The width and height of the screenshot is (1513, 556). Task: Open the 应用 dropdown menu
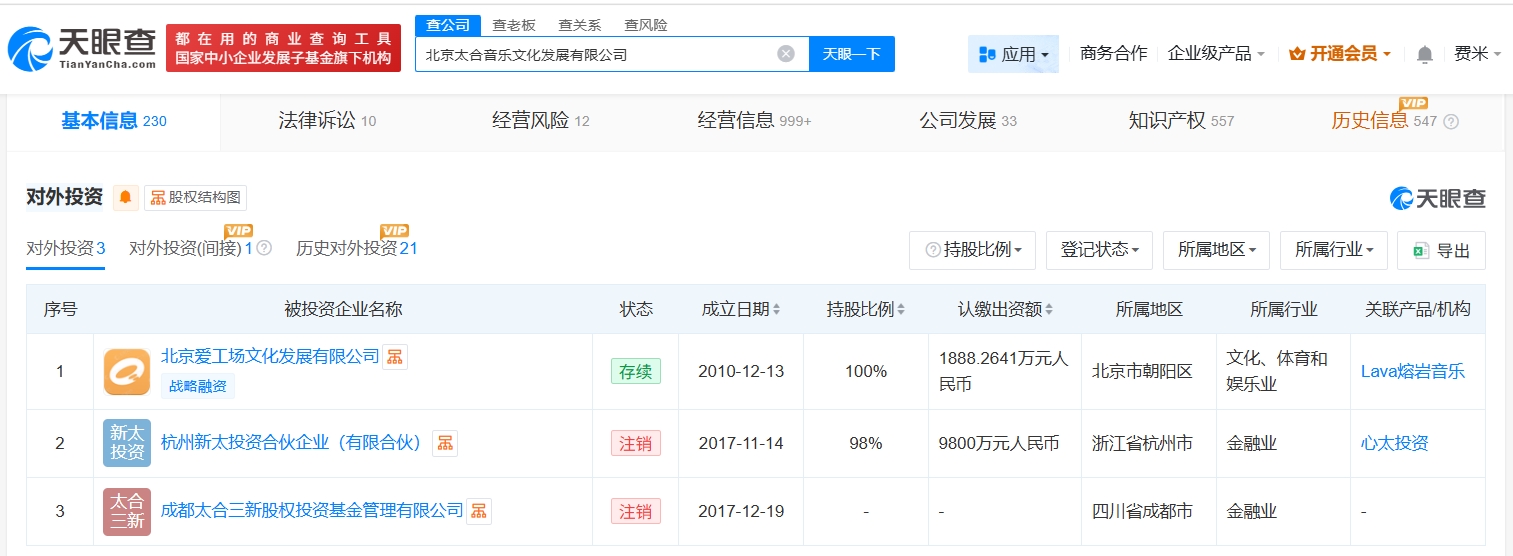click(1013, 54)
